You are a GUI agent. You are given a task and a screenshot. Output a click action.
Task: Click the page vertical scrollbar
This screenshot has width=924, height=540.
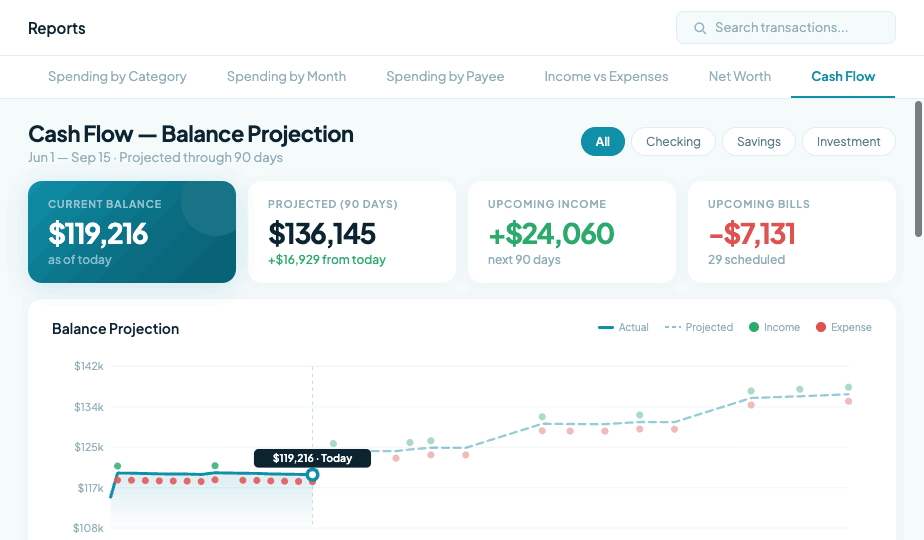[918, 169]
